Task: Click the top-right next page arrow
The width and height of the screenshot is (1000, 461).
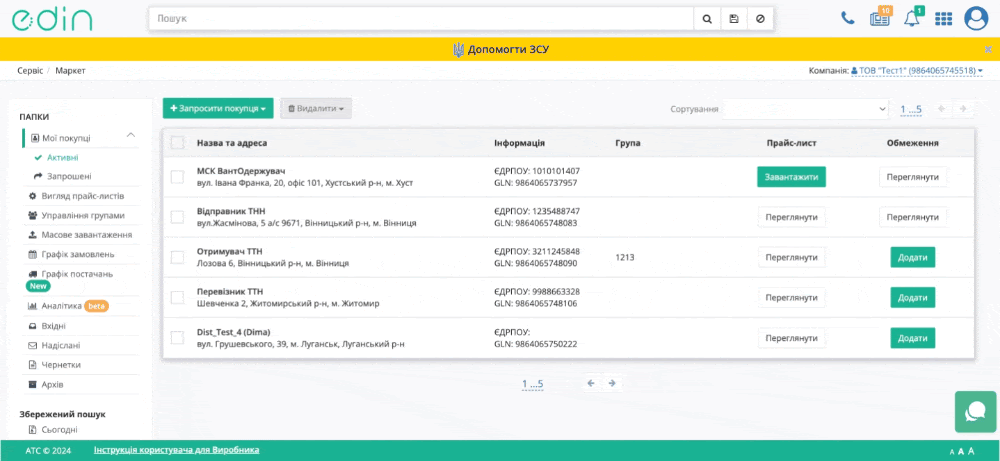Action: (963, 109)
